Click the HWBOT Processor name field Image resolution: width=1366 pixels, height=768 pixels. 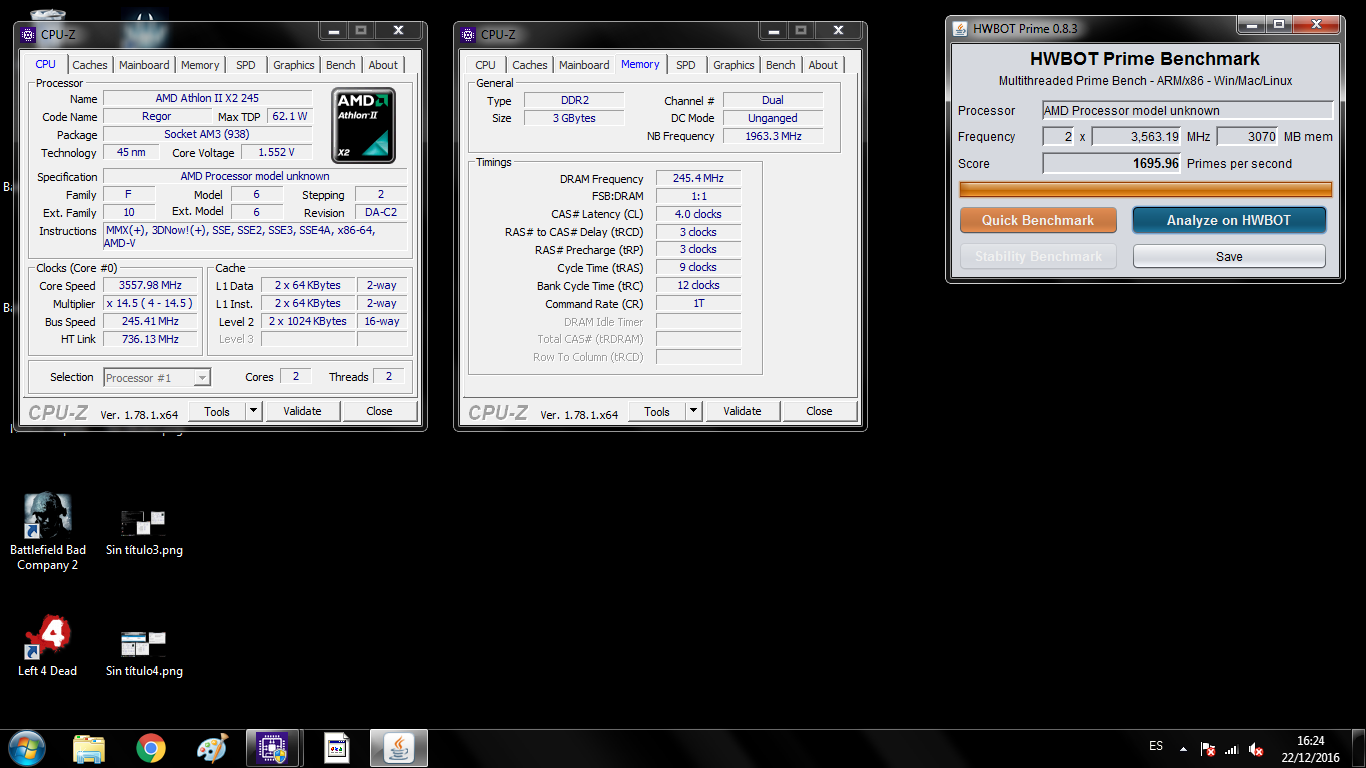pyautogui.click(x=1188, y=111)
